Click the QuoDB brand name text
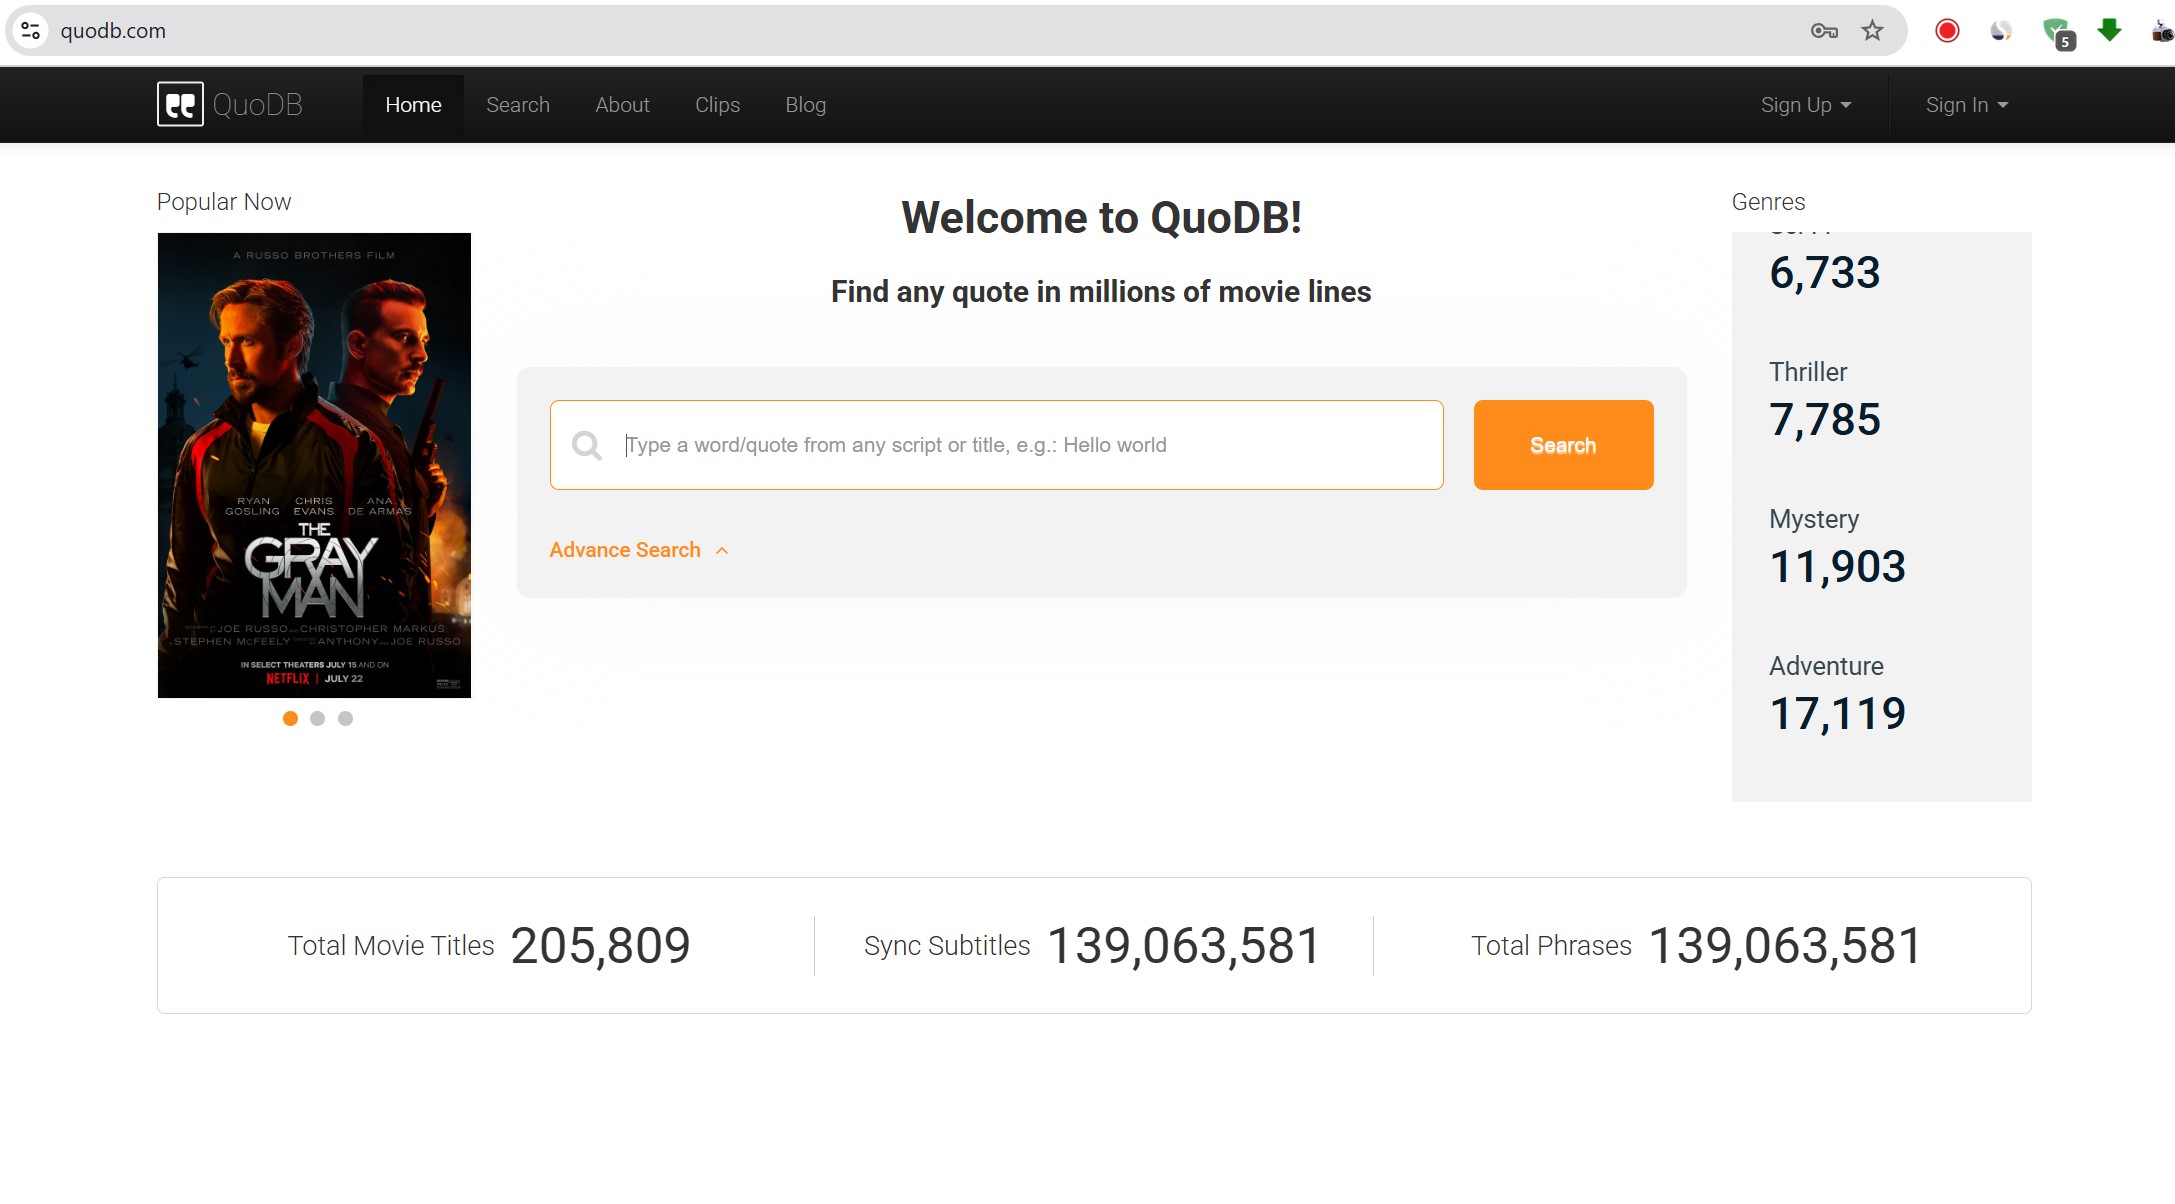Image resolution: width=2175 pixels, height=1204 pixels. coord(257,105)
